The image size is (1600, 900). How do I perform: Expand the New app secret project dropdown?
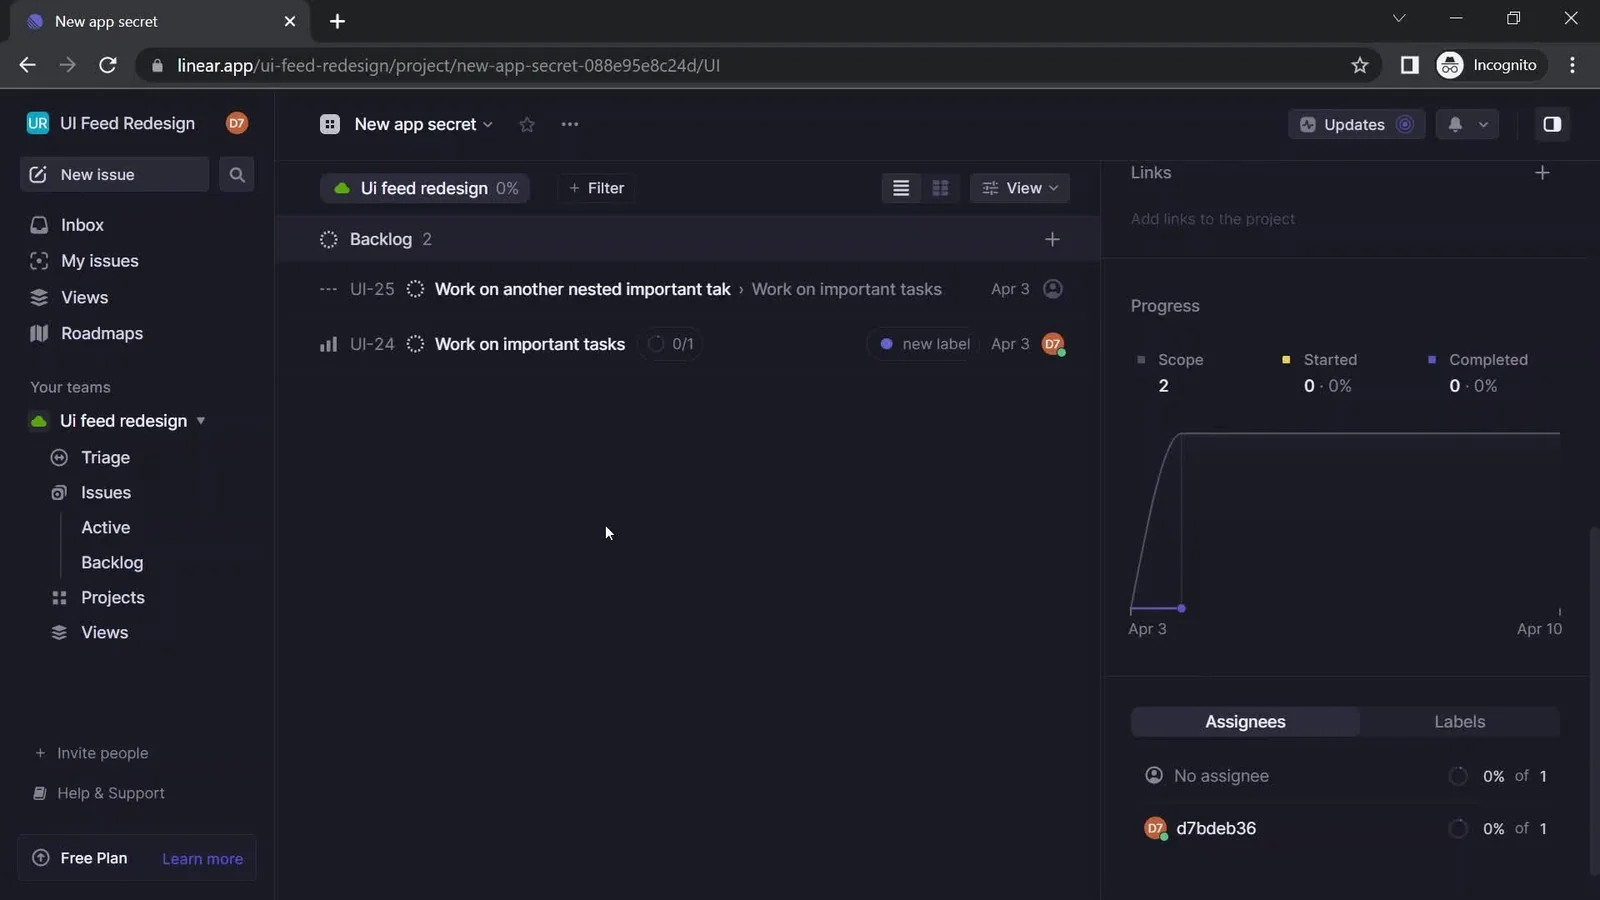pyautogui.click(x=488, y=124)
